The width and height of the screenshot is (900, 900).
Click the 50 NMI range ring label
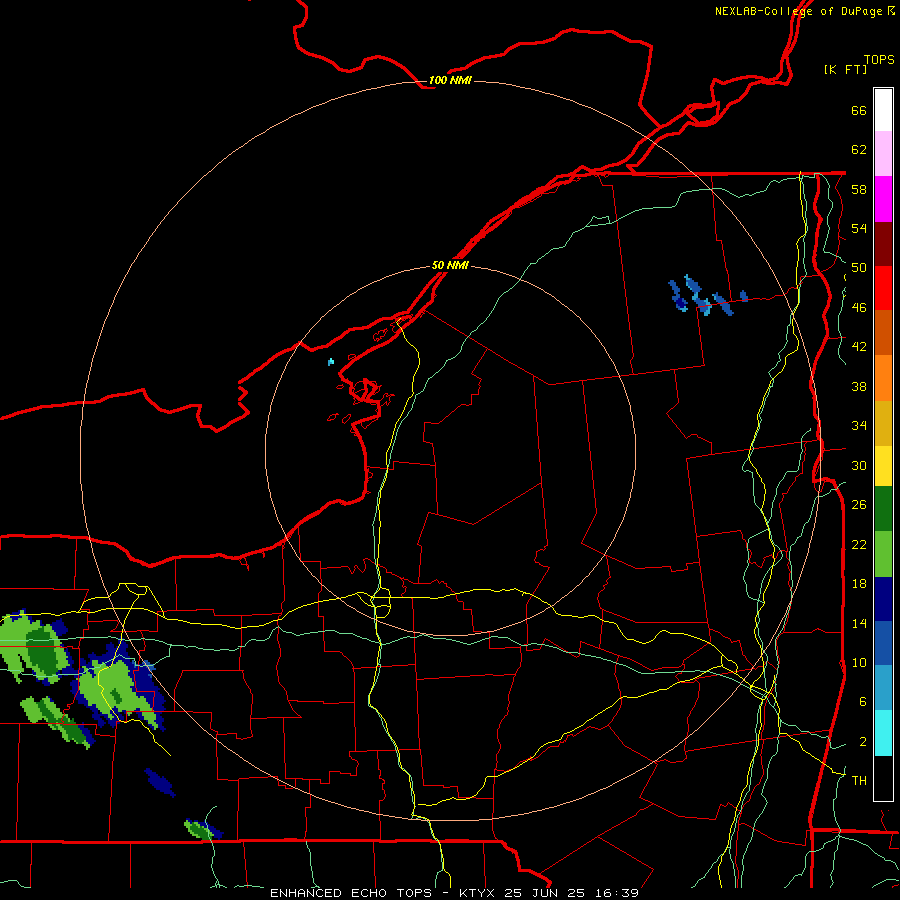pyautogui.click(x=450, y=265)
